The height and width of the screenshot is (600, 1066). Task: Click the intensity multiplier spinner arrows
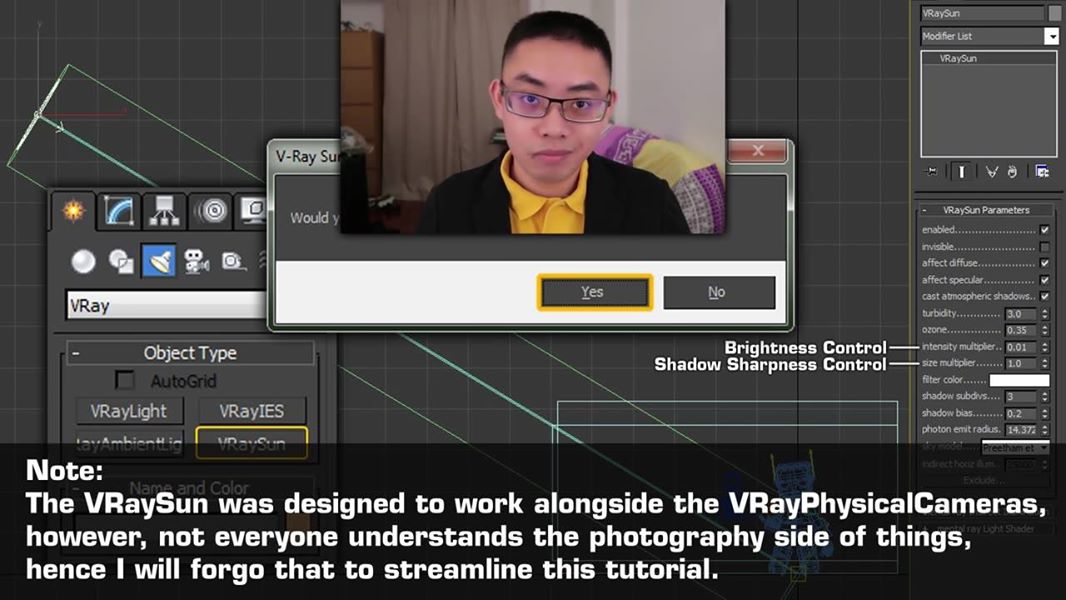pyautogui.click(x=1045, y=347)
